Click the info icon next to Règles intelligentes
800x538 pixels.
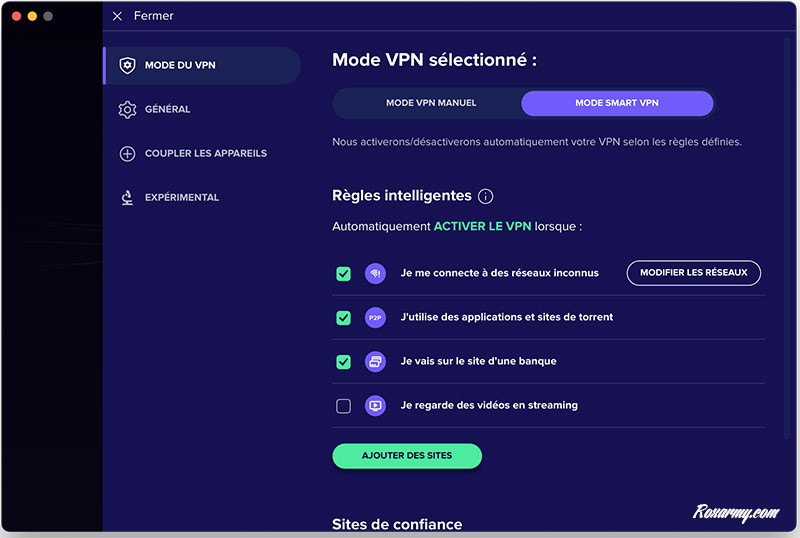click(x=486, y=196)
